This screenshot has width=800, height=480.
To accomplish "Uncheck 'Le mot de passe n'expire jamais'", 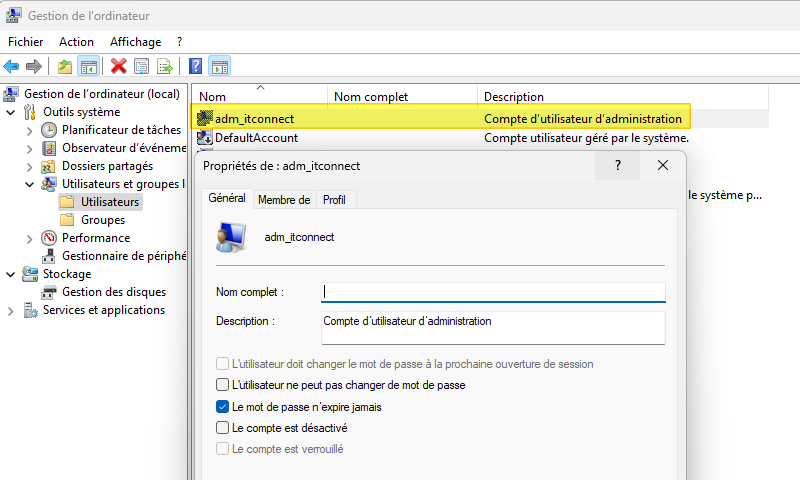I will [x=222, y=407].
